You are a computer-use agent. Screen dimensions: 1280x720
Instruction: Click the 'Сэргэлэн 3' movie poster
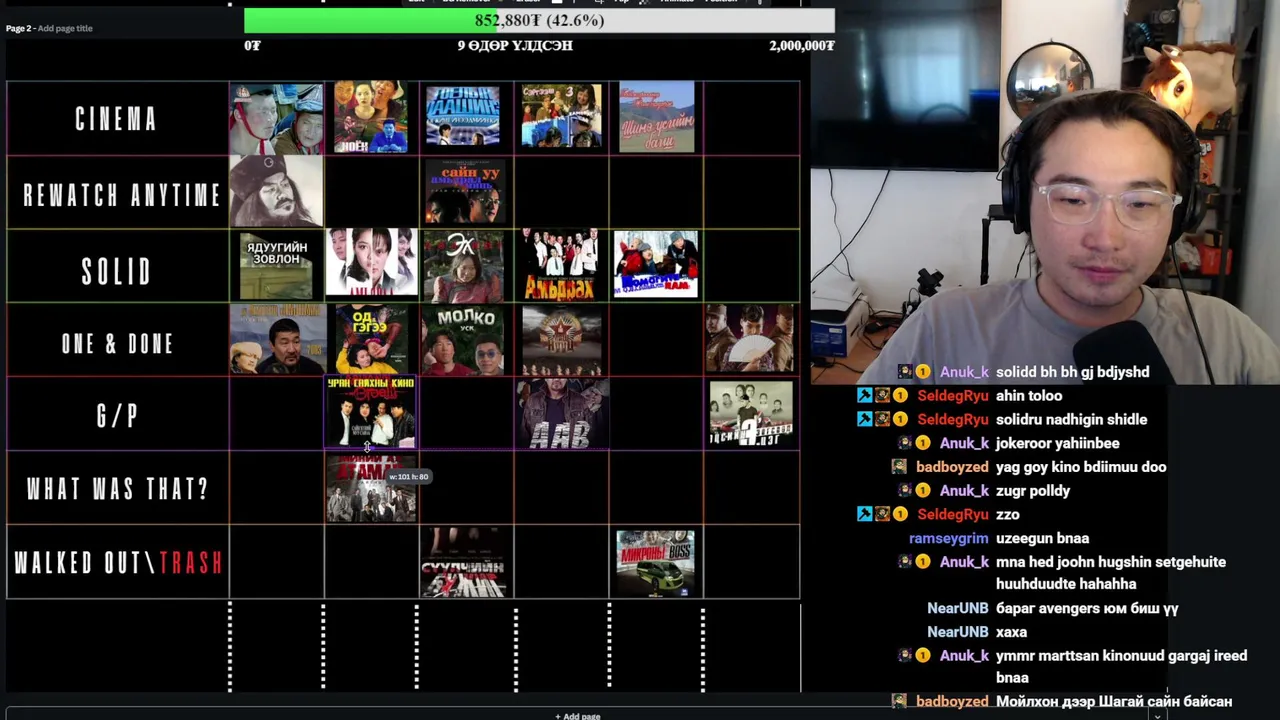pyautogui.click(x=561, y=116)
